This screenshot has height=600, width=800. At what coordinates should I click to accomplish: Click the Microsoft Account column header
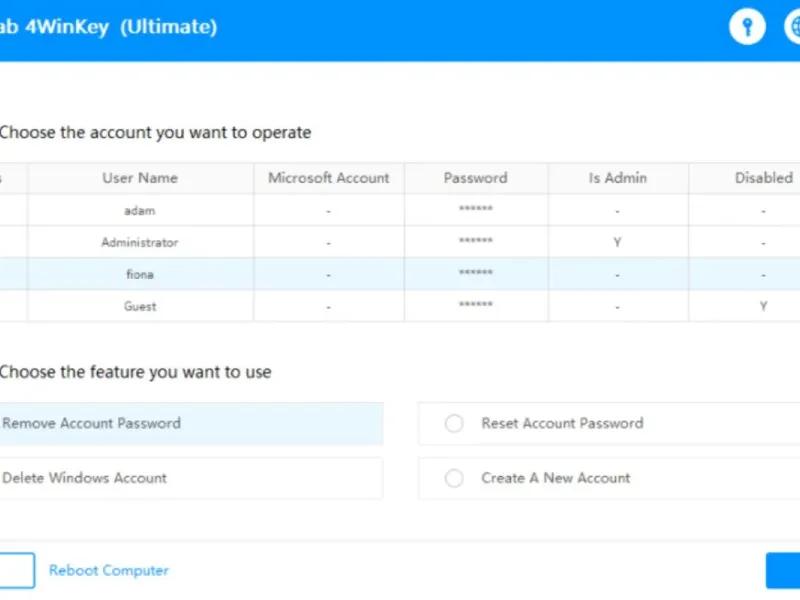[329, 178]
